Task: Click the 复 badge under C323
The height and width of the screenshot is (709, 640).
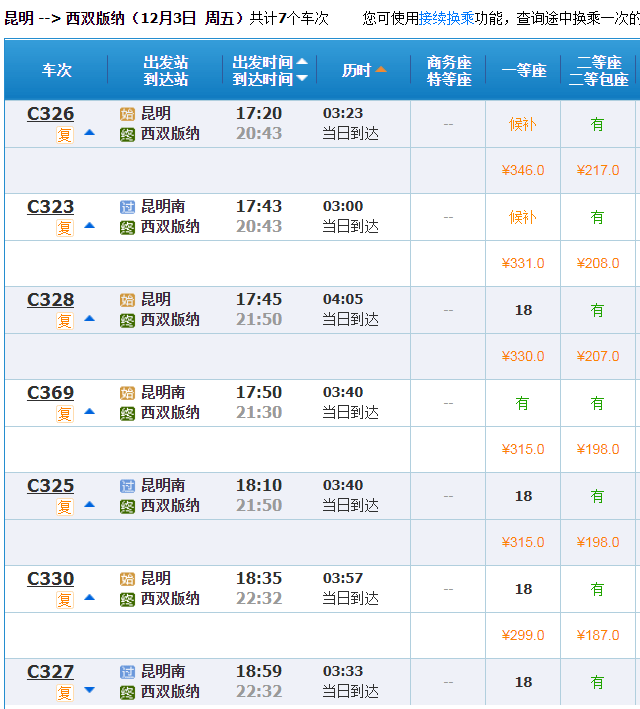Action: (65, 228)
